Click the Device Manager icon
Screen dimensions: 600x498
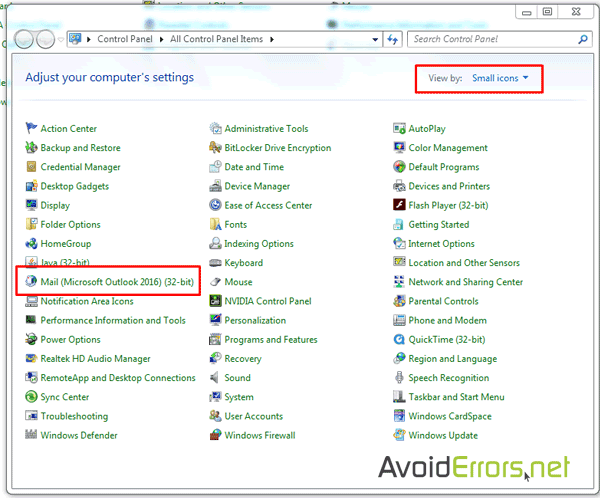click(216, 186)
